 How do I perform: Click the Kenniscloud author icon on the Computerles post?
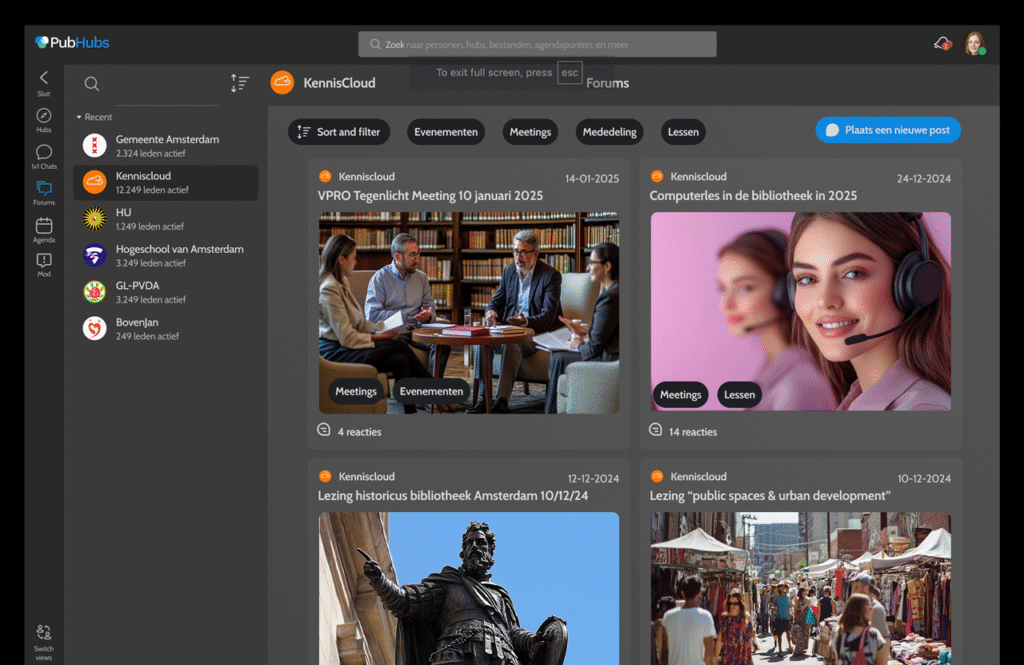[x=657, y=176]
